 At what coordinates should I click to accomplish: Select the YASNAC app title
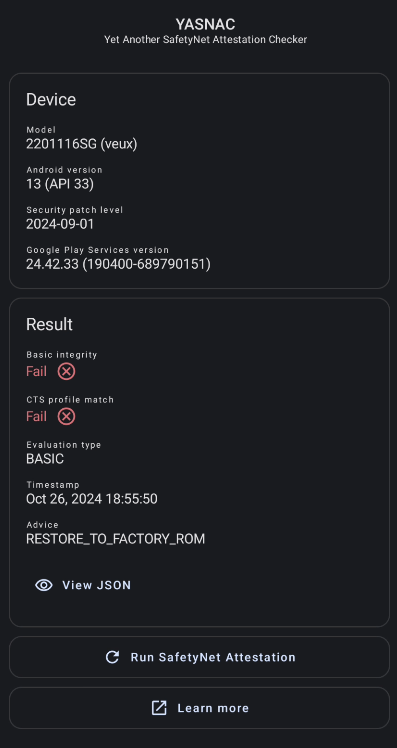click(205, 24)
